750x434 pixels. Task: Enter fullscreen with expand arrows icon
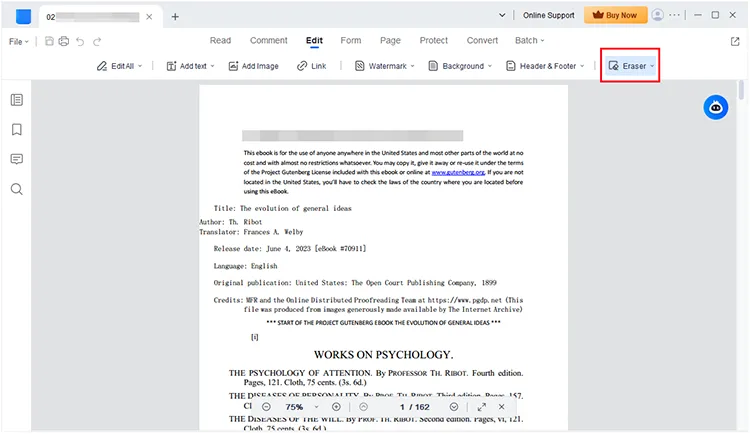click(x=482, y=407)
